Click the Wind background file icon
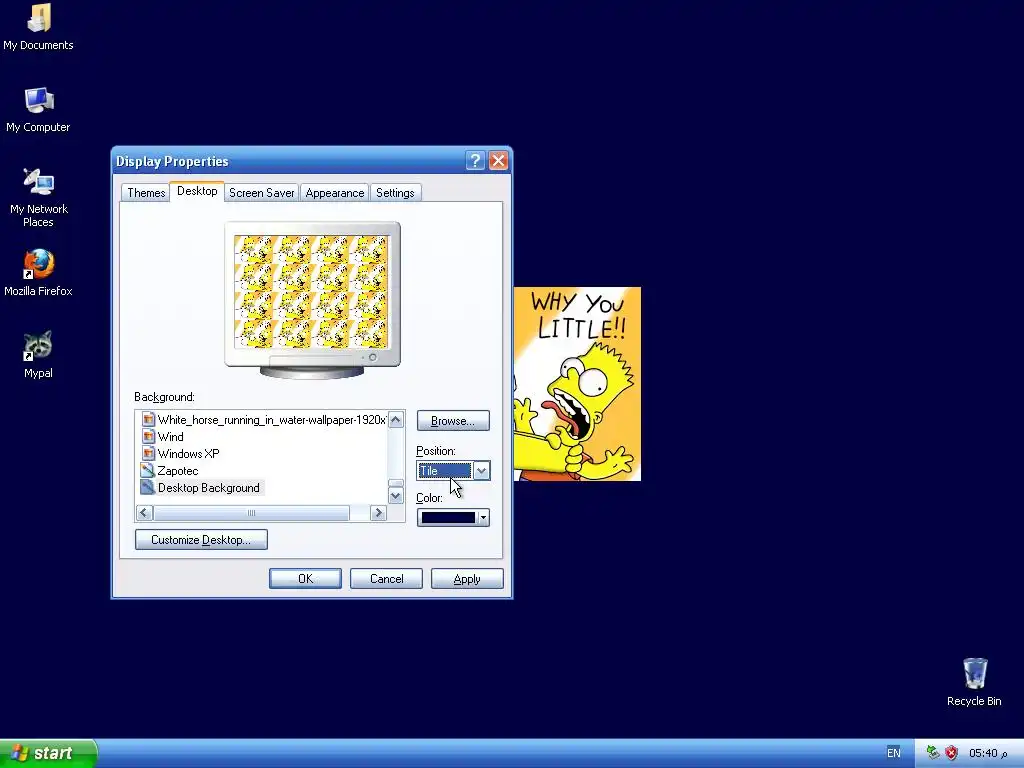The image size is (1024, 768). 148,437
